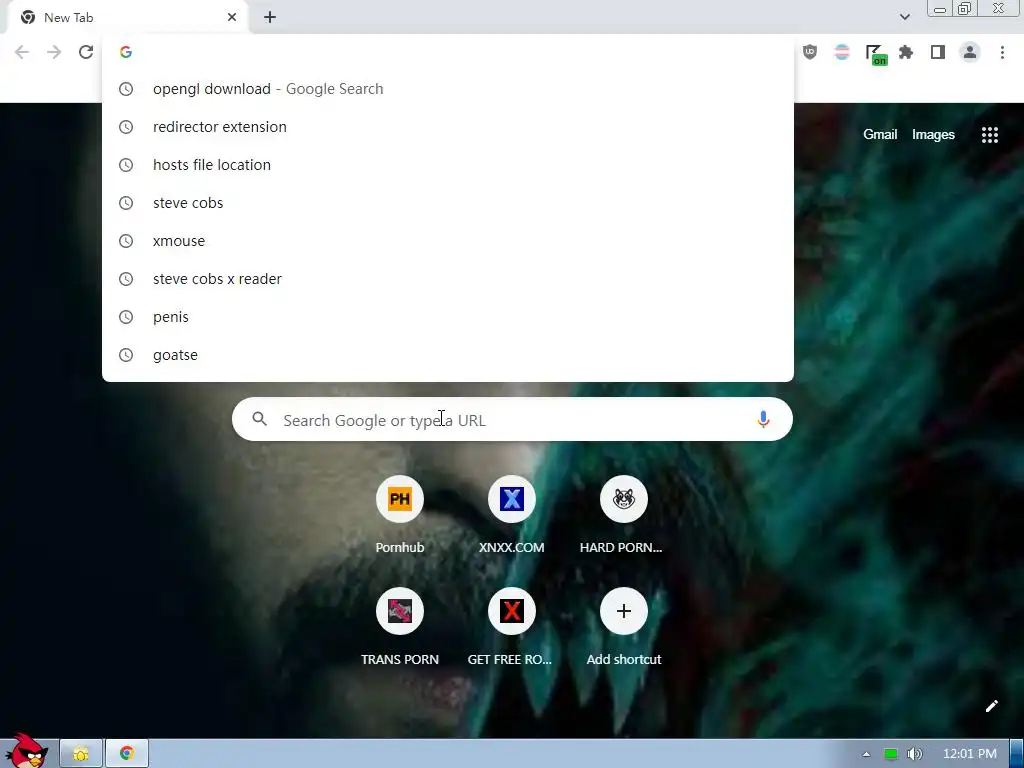Open the GET FREE RO... shortcut tile
1024x768 pixels.
(510, 627)
